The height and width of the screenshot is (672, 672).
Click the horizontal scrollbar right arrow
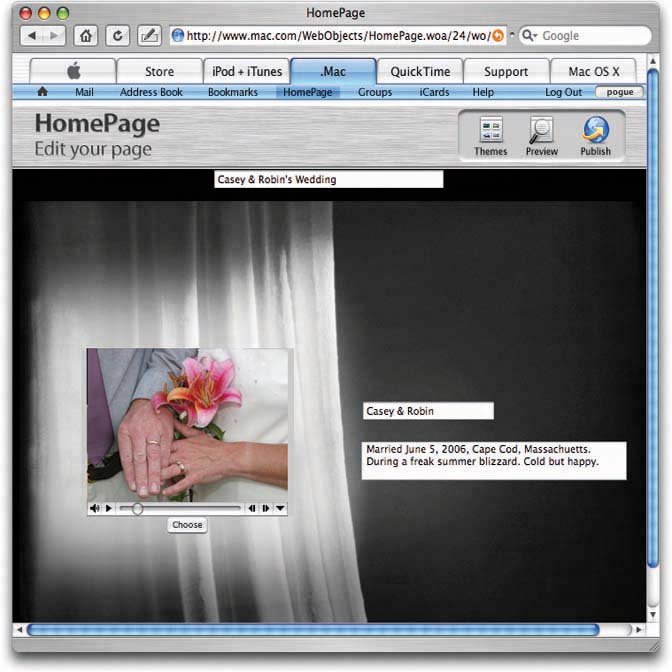coord(639,630)
